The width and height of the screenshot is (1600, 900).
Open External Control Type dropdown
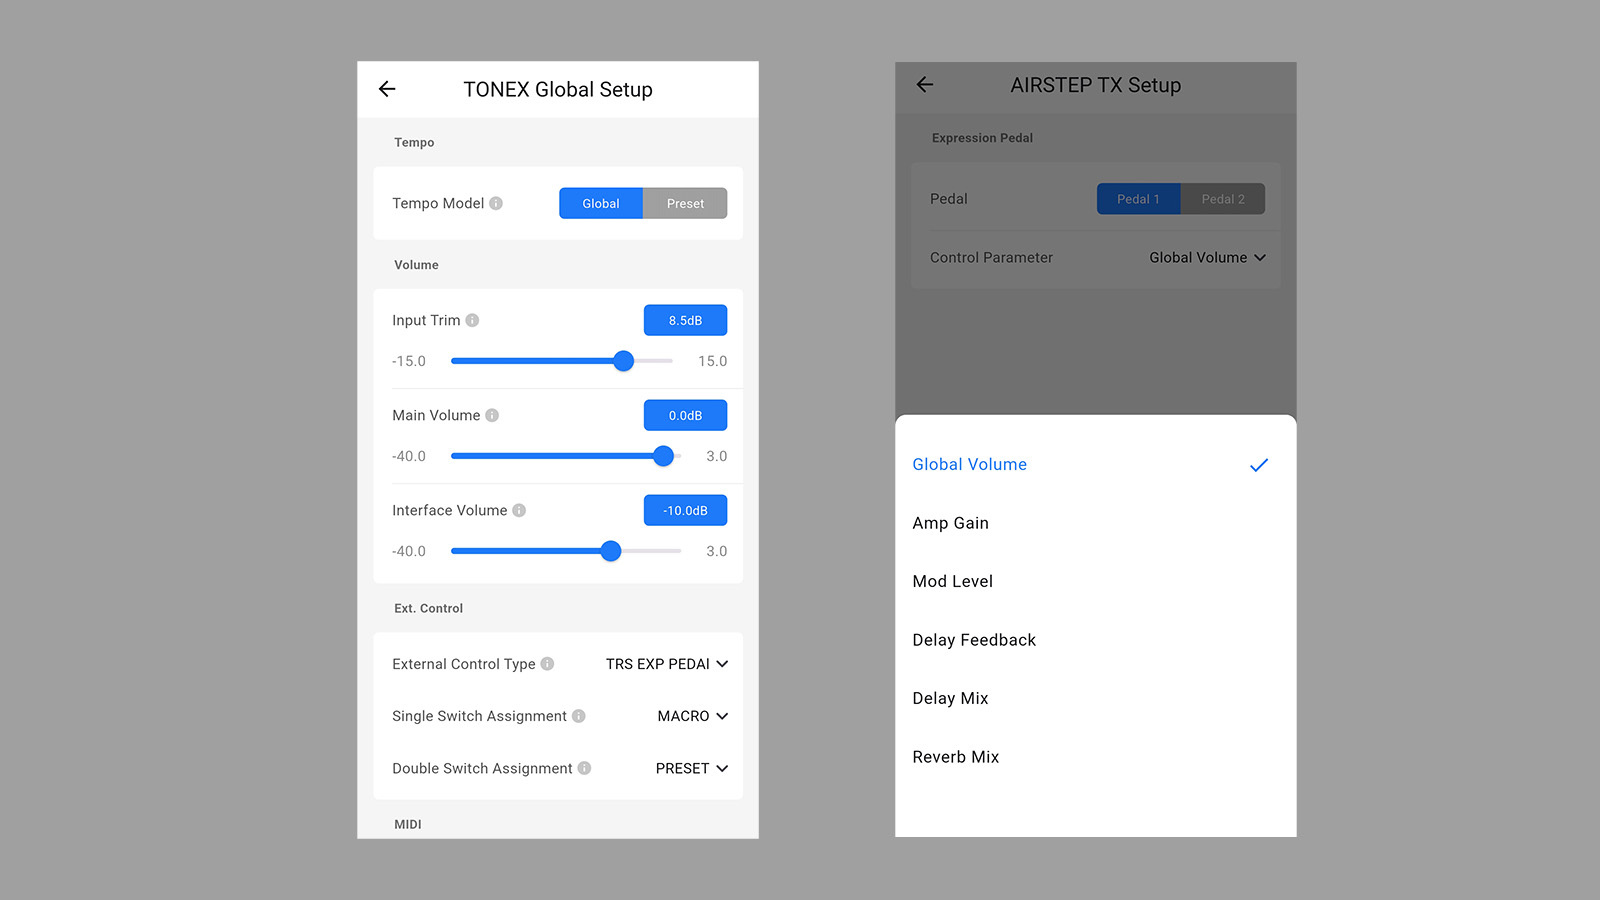pyautogui.click(x=667, y=664)
